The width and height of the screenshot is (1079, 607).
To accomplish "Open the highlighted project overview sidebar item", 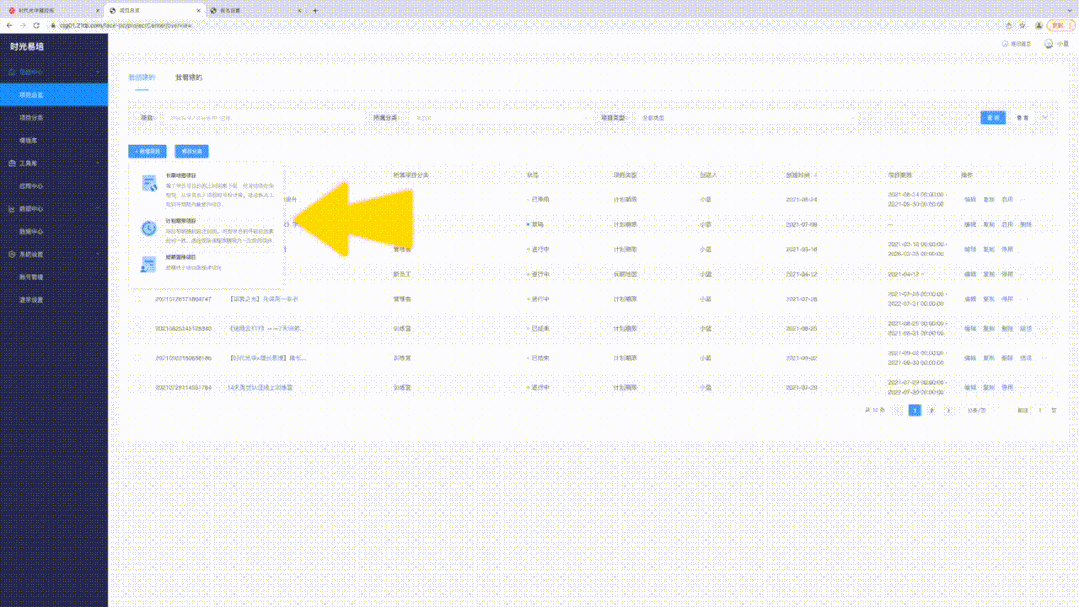I will 54,95.
